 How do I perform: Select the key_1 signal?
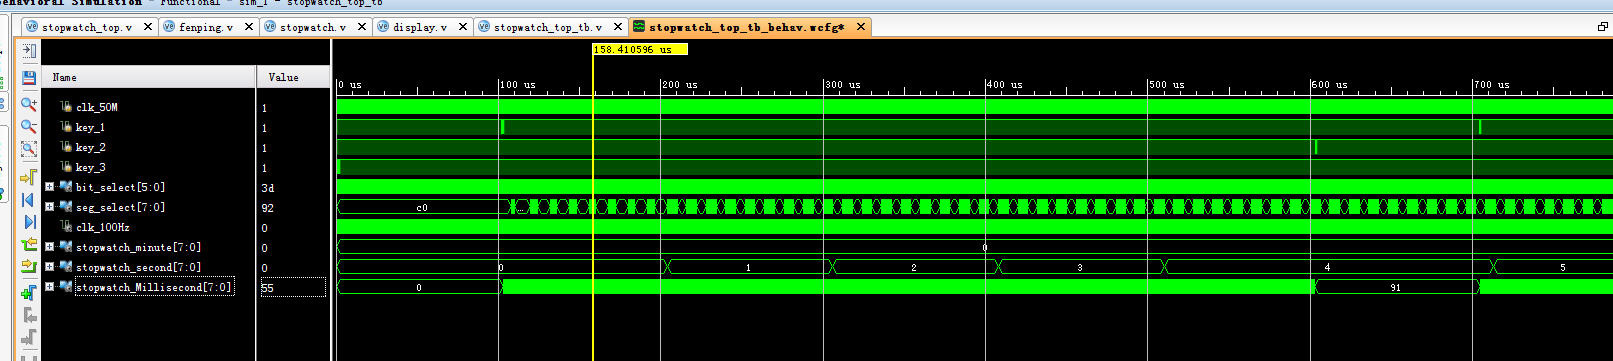point(90,127)
